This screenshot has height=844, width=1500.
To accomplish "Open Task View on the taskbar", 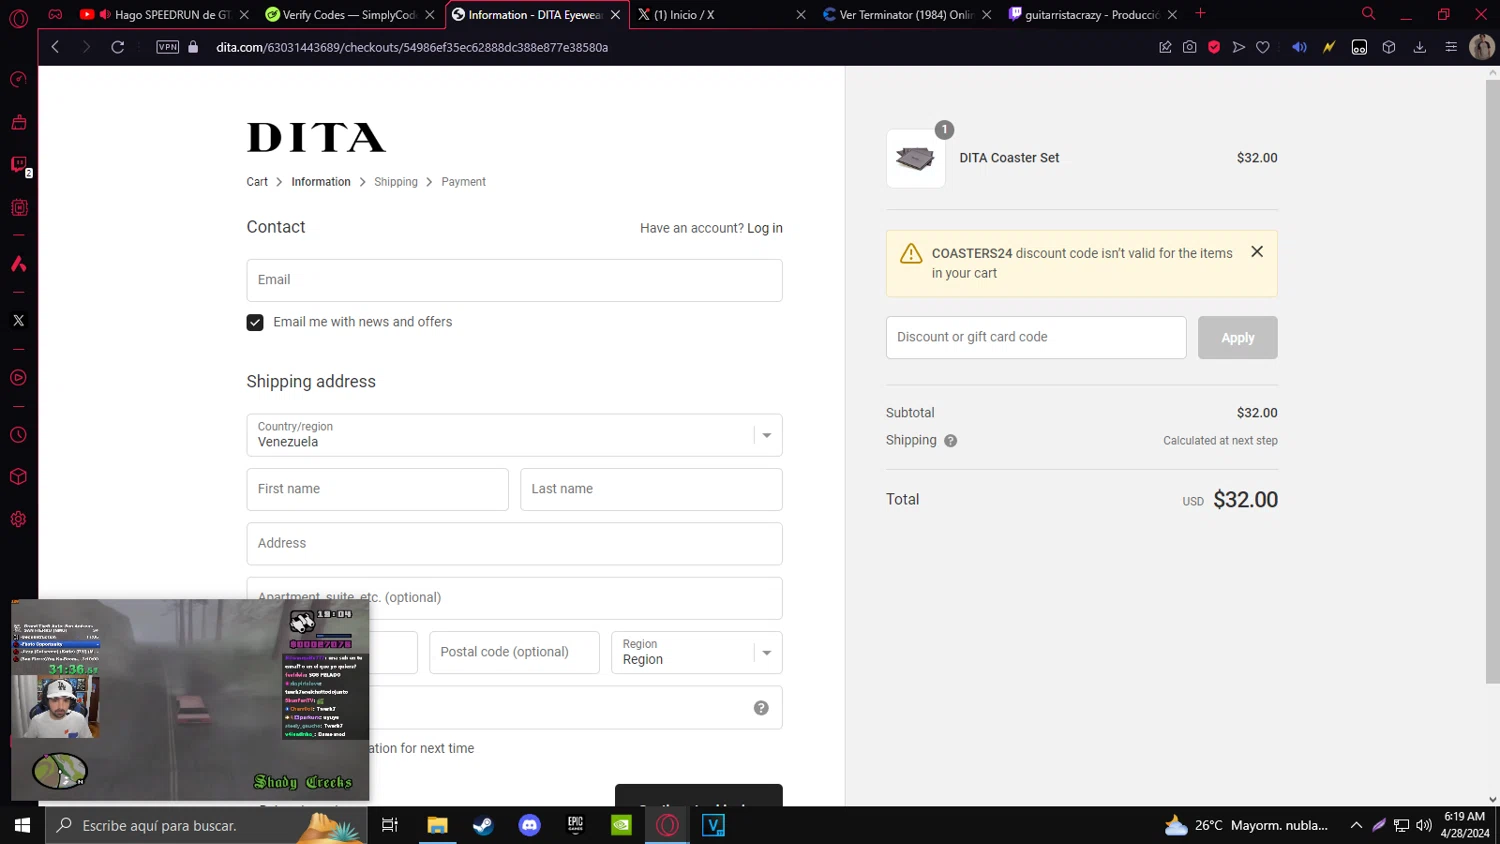I will 390,825.
